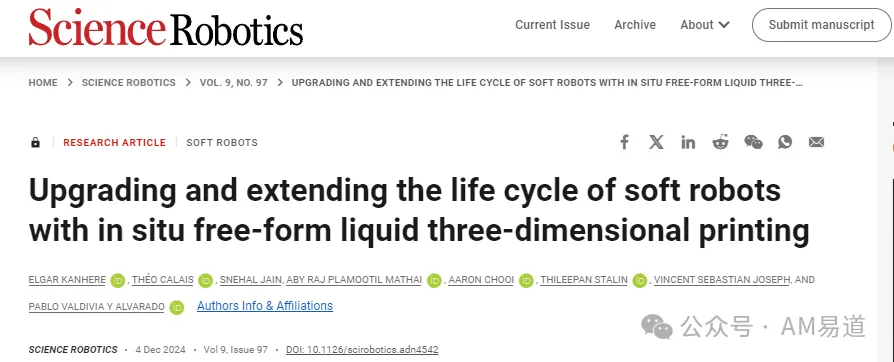The width and height of the screenshot is (894, 362).
Task: Open the DOI link
Action: tap(362, 349)
